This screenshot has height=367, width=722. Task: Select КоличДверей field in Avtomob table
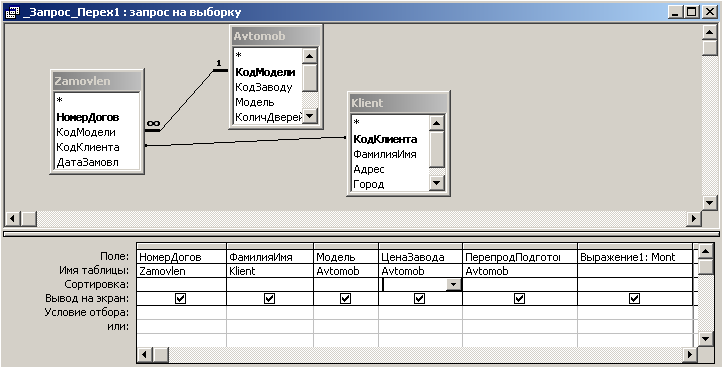pyautogui.click(x=268, y=117)
